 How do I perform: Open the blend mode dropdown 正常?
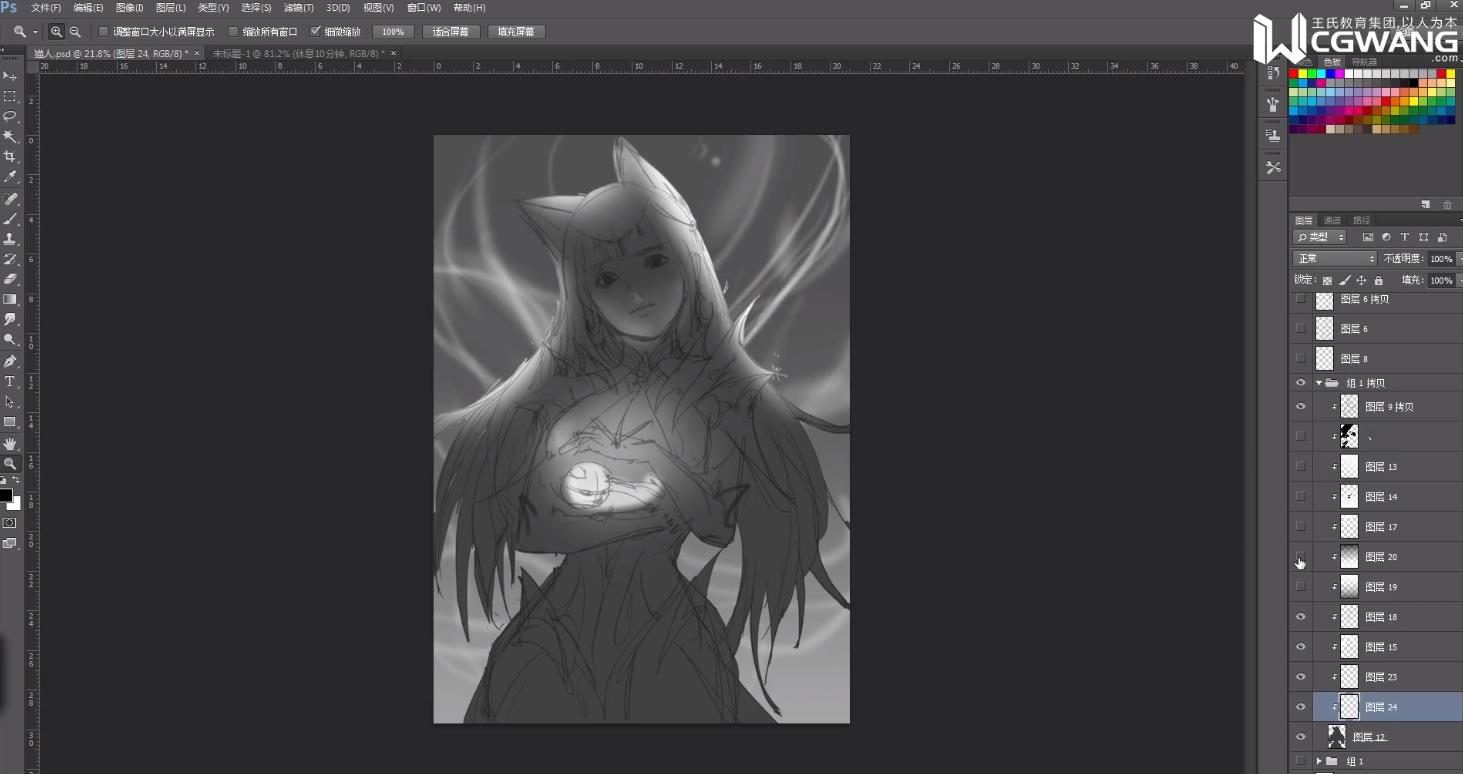1334,259
